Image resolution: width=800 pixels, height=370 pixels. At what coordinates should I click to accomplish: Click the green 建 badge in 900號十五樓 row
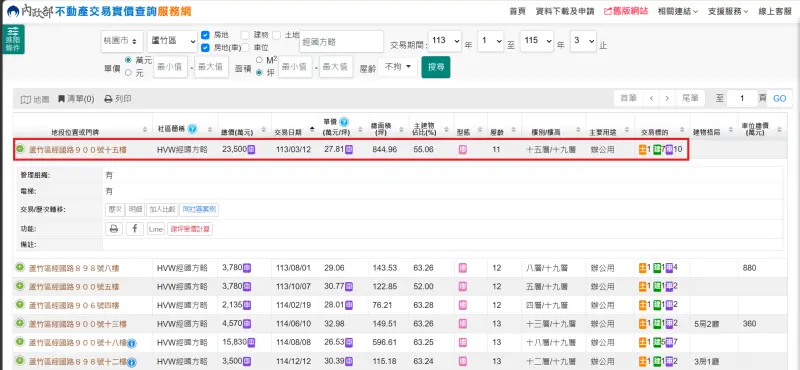657,150
